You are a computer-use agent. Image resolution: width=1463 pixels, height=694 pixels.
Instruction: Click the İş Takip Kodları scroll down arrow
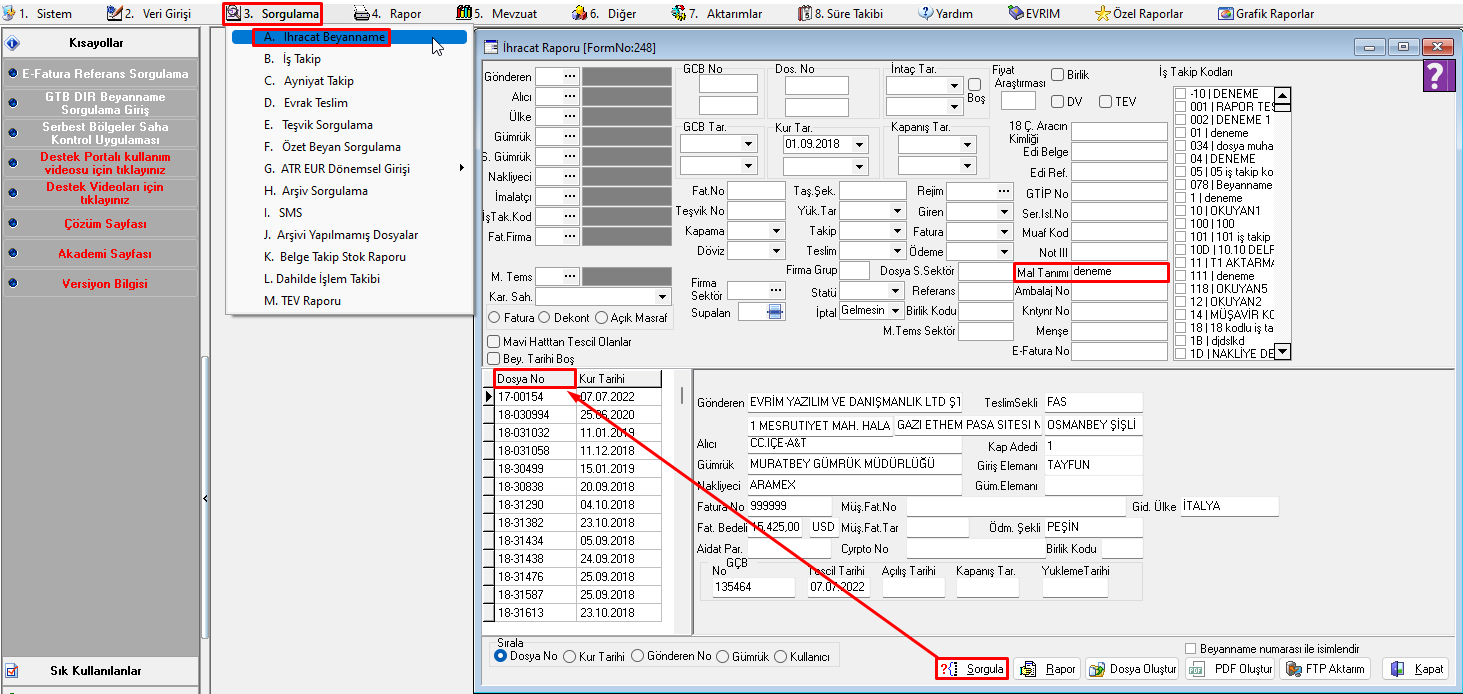click(1284, 351)
